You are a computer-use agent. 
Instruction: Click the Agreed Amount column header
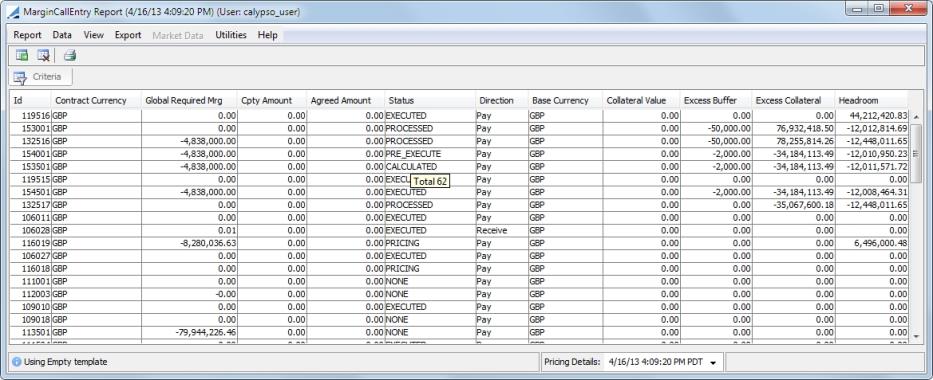coord(346,101)
